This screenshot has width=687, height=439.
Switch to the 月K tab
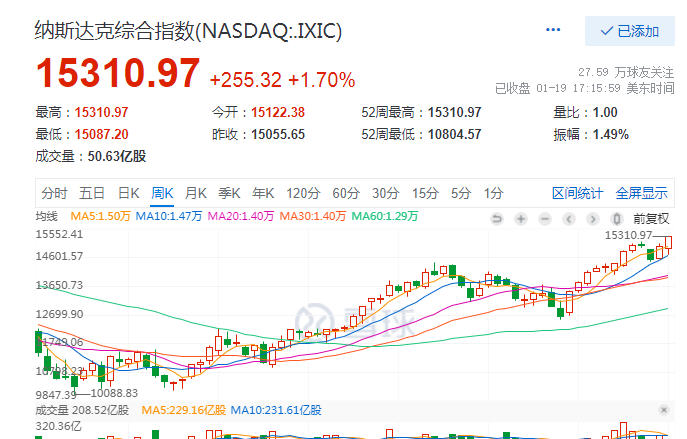(x=195, y=193)
